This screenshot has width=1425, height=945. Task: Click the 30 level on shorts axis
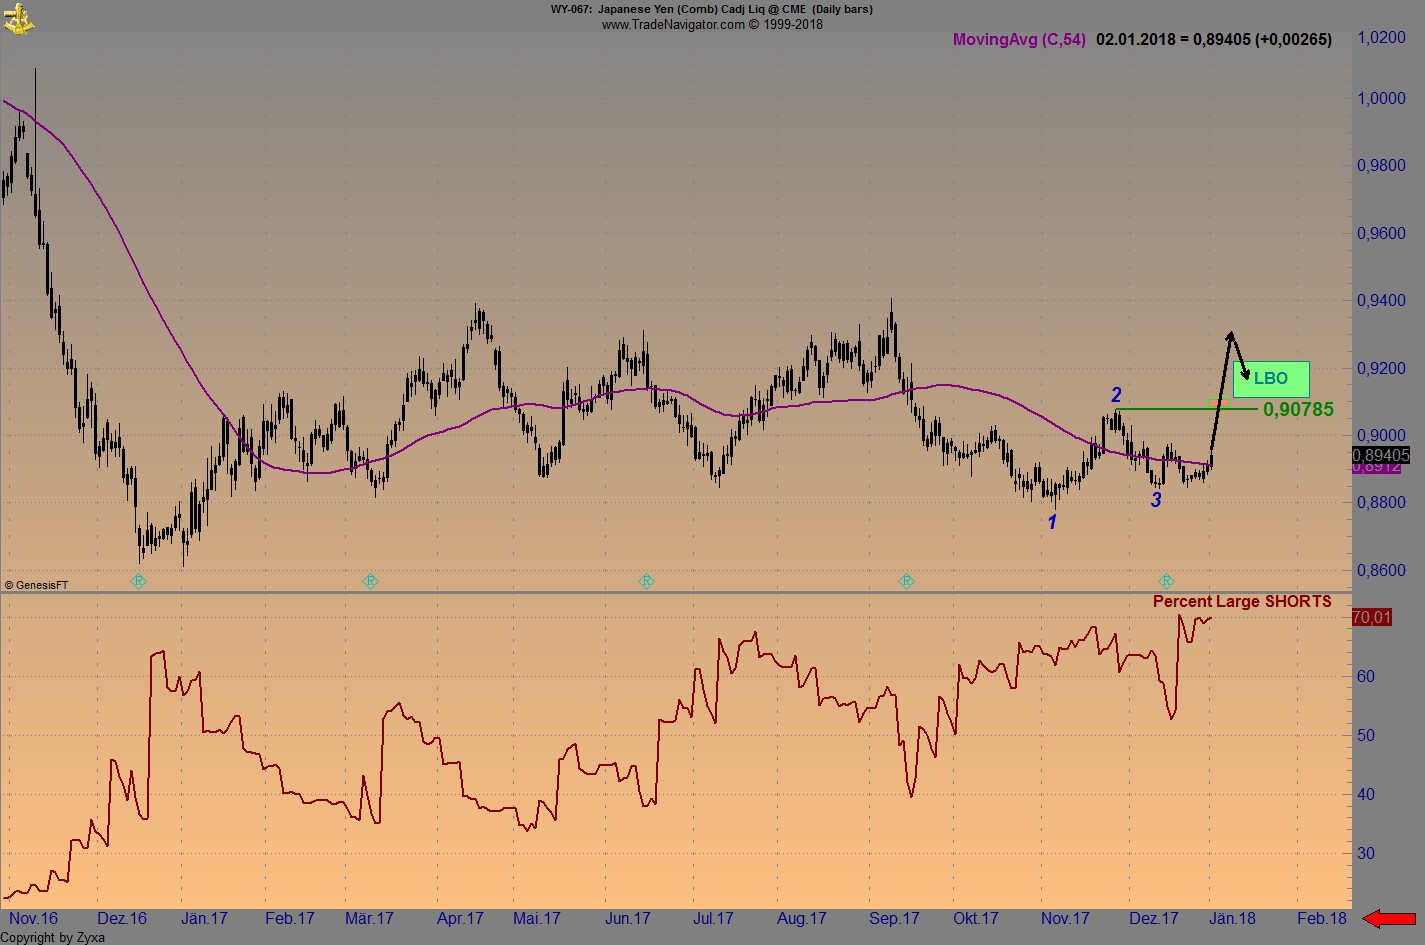tap(1365, 853)
